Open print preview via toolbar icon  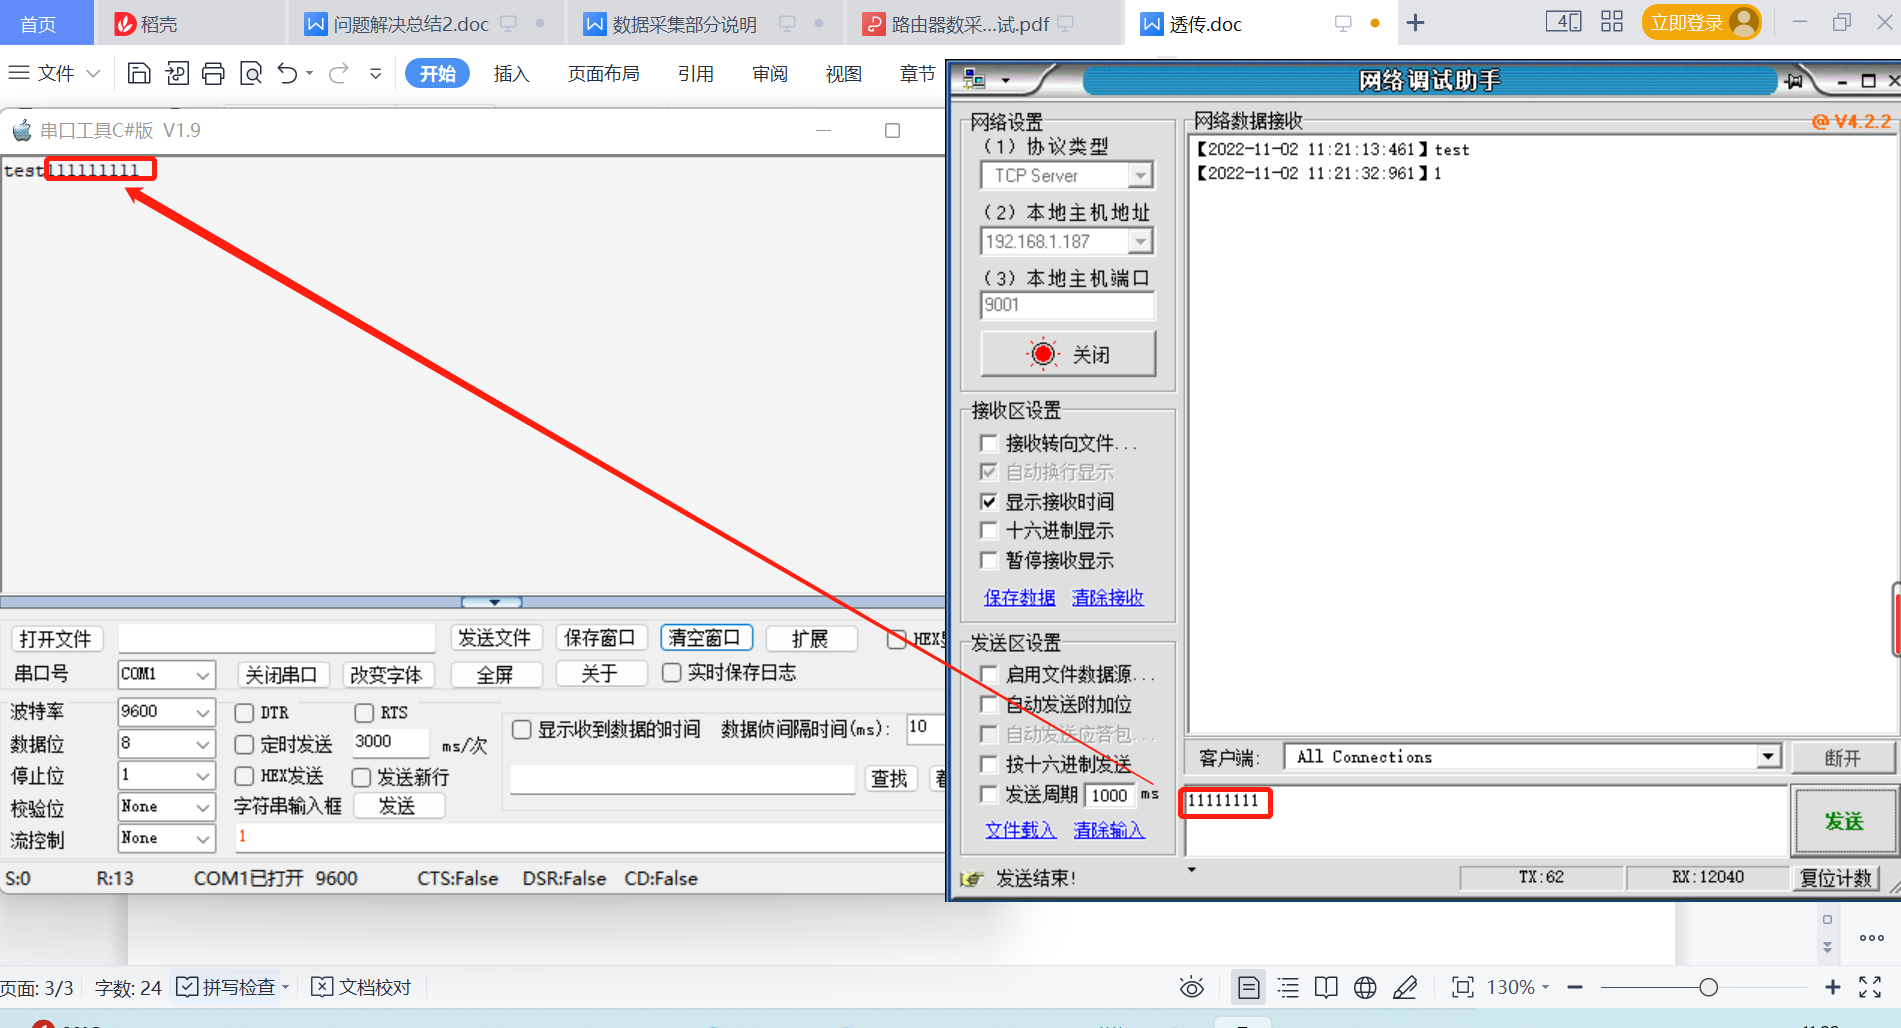pos(250,72)
